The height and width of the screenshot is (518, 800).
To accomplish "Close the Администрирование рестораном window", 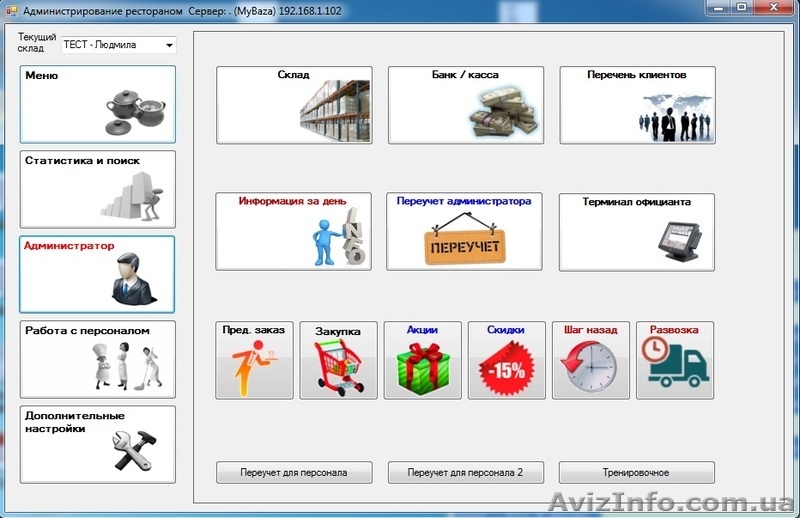I will [x=773, y=7].
